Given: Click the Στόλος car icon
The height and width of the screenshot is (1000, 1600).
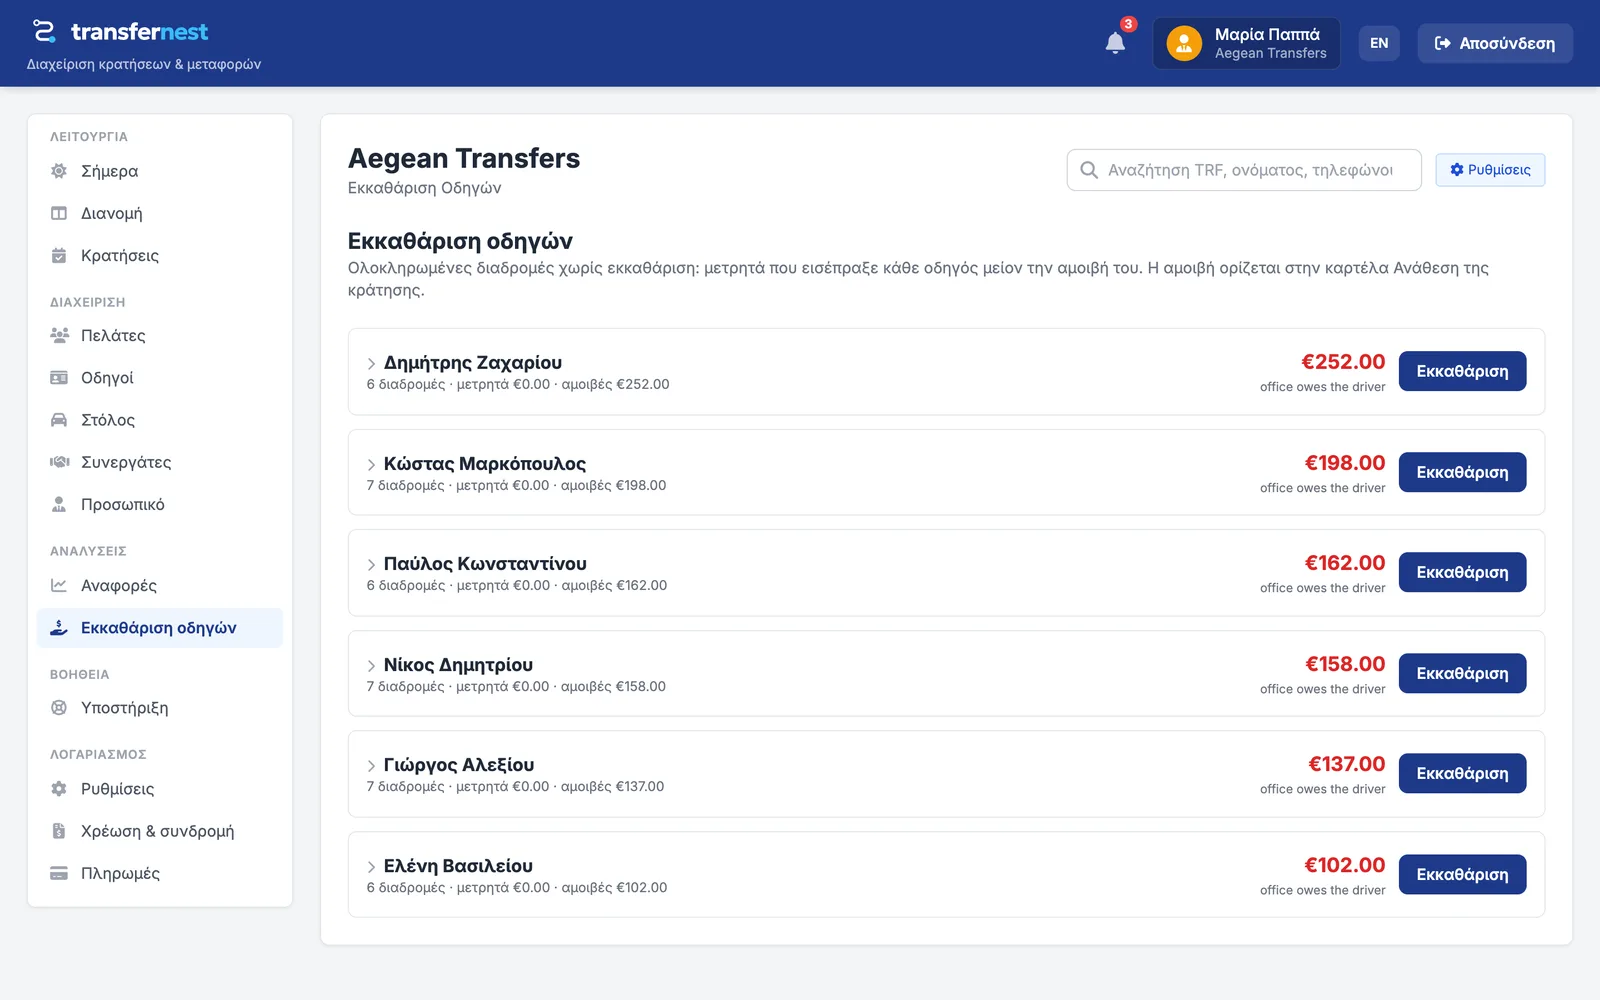Looking at the screenshot, I should (59, 420).
